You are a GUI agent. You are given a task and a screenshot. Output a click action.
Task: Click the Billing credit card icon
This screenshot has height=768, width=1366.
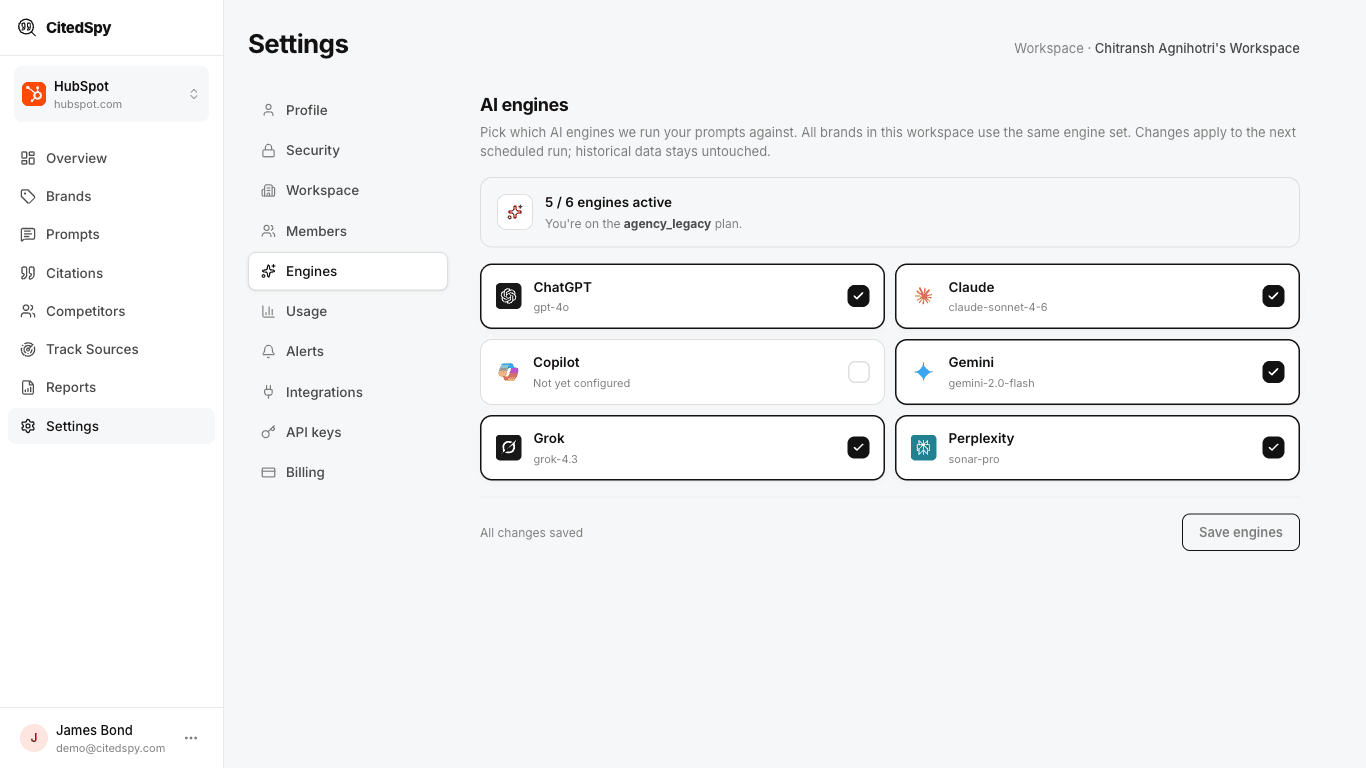[268, 472]
